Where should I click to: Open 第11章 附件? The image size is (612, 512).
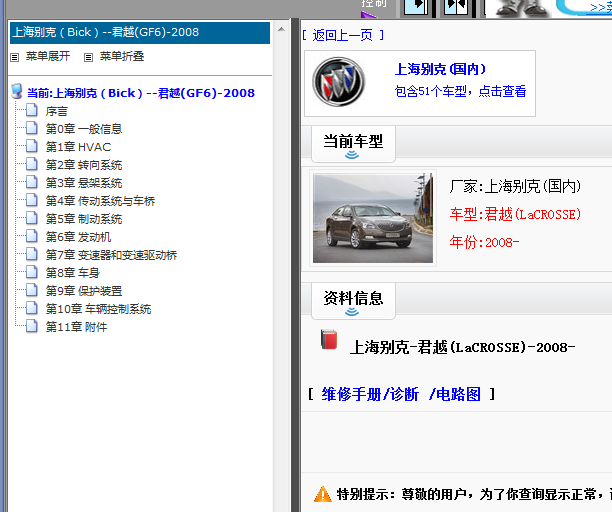76,327
